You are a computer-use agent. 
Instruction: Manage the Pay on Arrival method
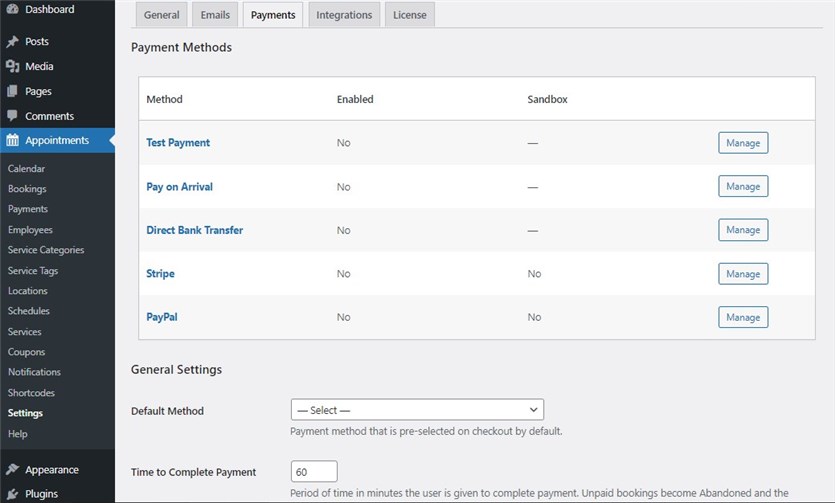coord(743,187)
